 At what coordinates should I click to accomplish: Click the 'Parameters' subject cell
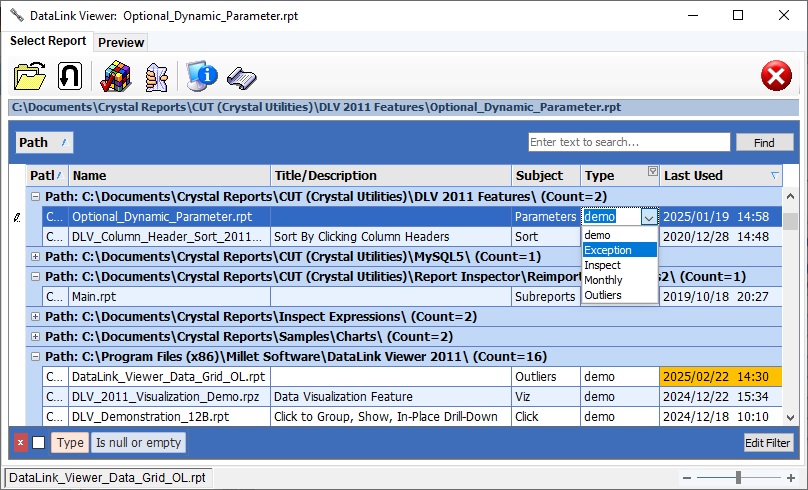coord(546,217)
